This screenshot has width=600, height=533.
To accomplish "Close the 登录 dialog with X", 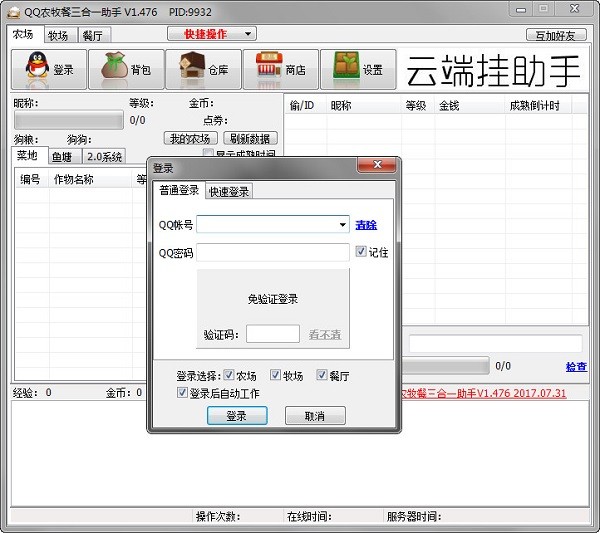I will point(377,165).
